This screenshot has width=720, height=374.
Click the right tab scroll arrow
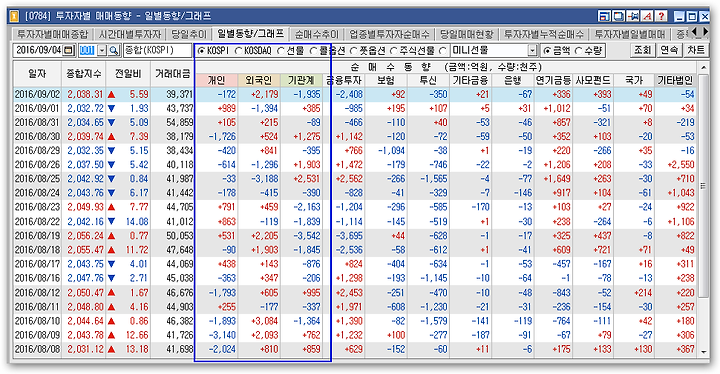tap(706, 32)
